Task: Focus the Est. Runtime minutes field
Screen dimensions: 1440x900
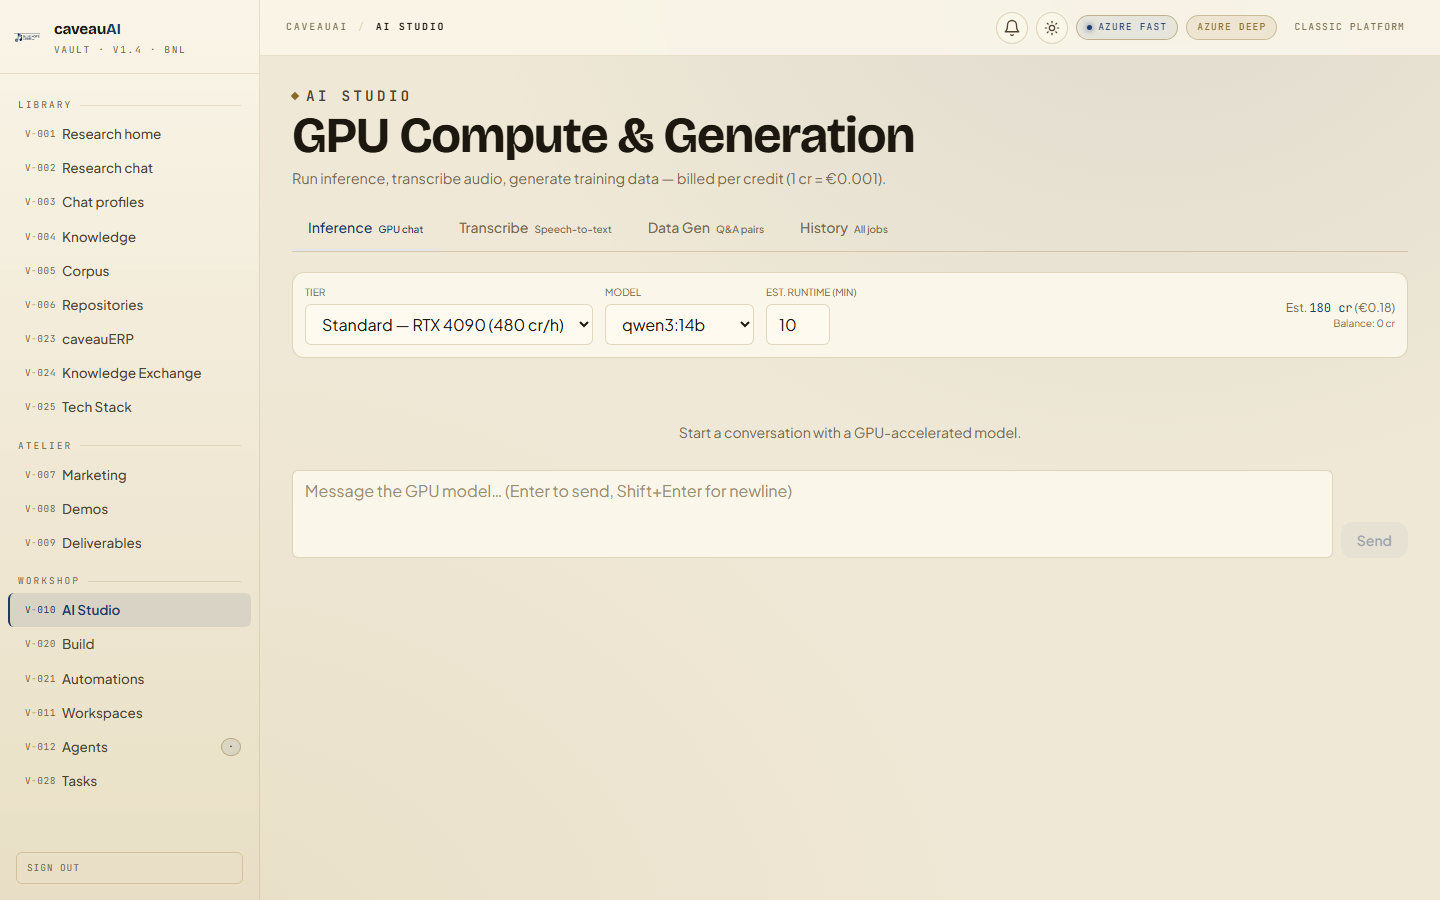Action: click(x=798, y=325)
